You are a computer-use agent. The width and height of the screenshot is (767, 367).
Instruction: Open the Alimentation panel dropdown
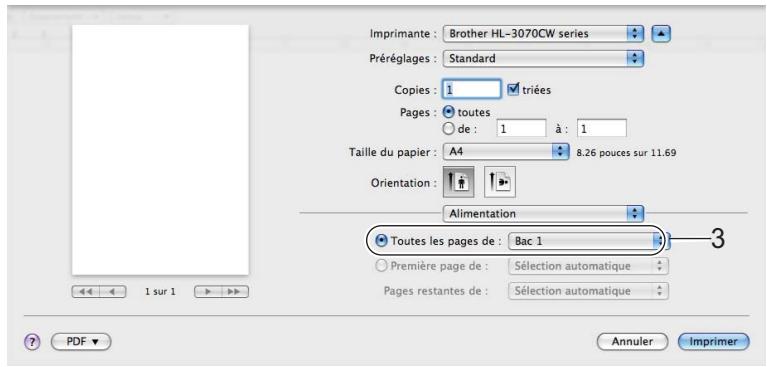click(543, 213)
